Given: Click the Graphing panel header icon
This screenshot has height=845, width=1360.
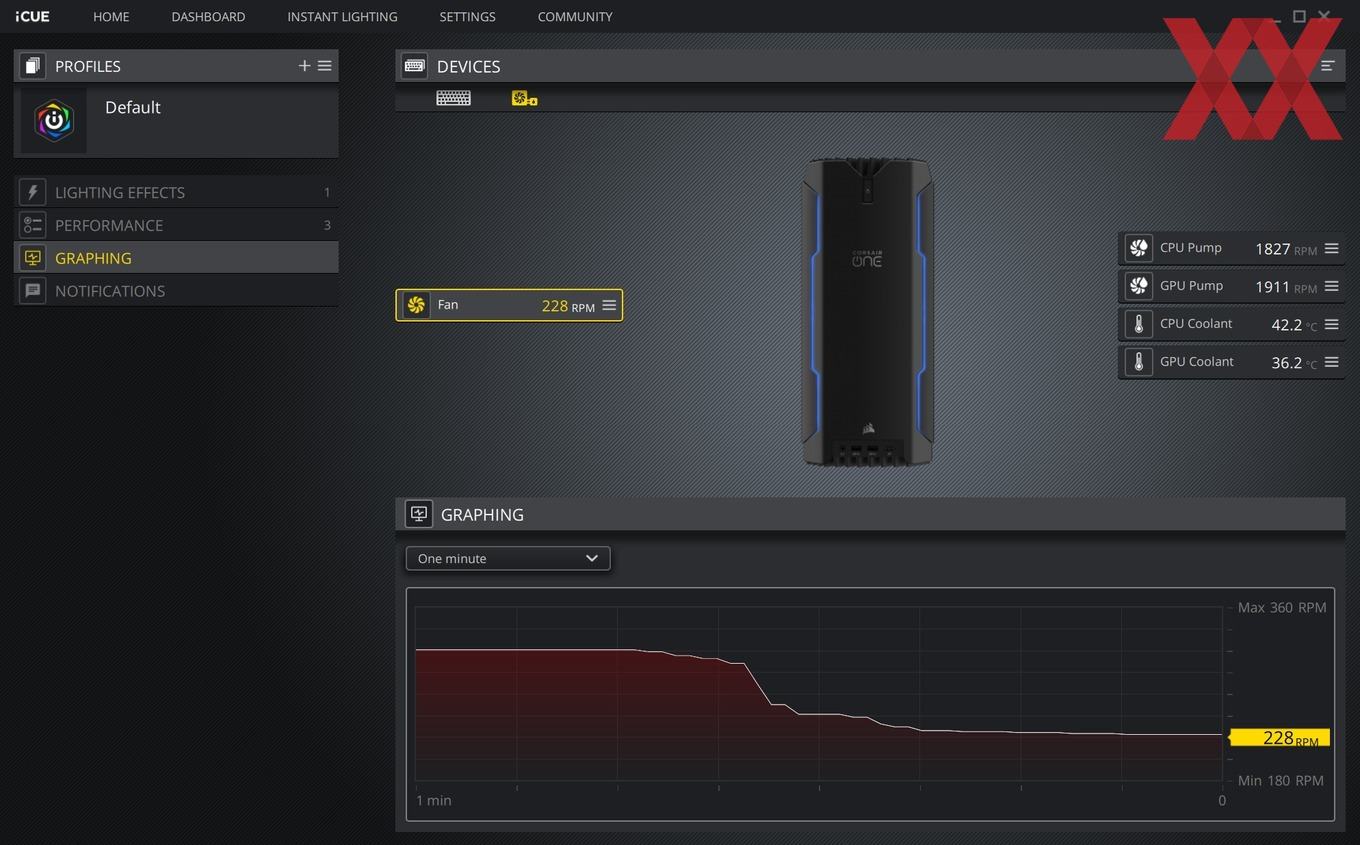Looking at the screenshot, I should 418,514.
